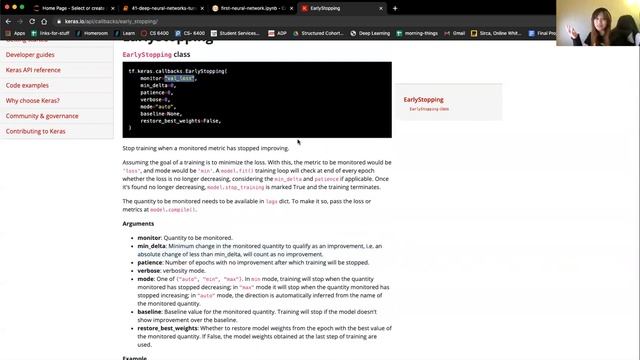Open Developer guides in the sidebar
The height and width of the screenshot is (360, 640).
pyautogui.click(x=30, y=55)
